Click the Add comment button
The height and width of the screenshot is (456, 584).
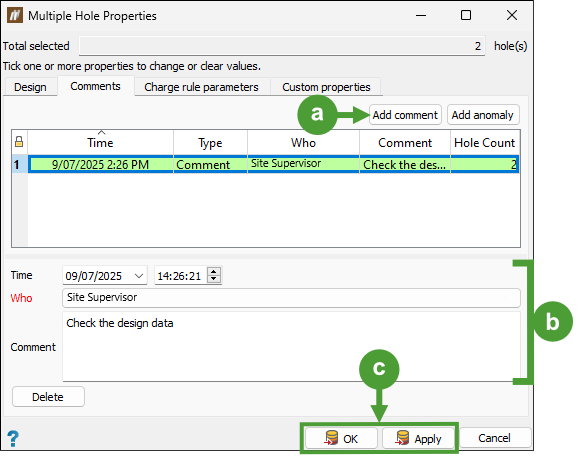coord(405,115)
